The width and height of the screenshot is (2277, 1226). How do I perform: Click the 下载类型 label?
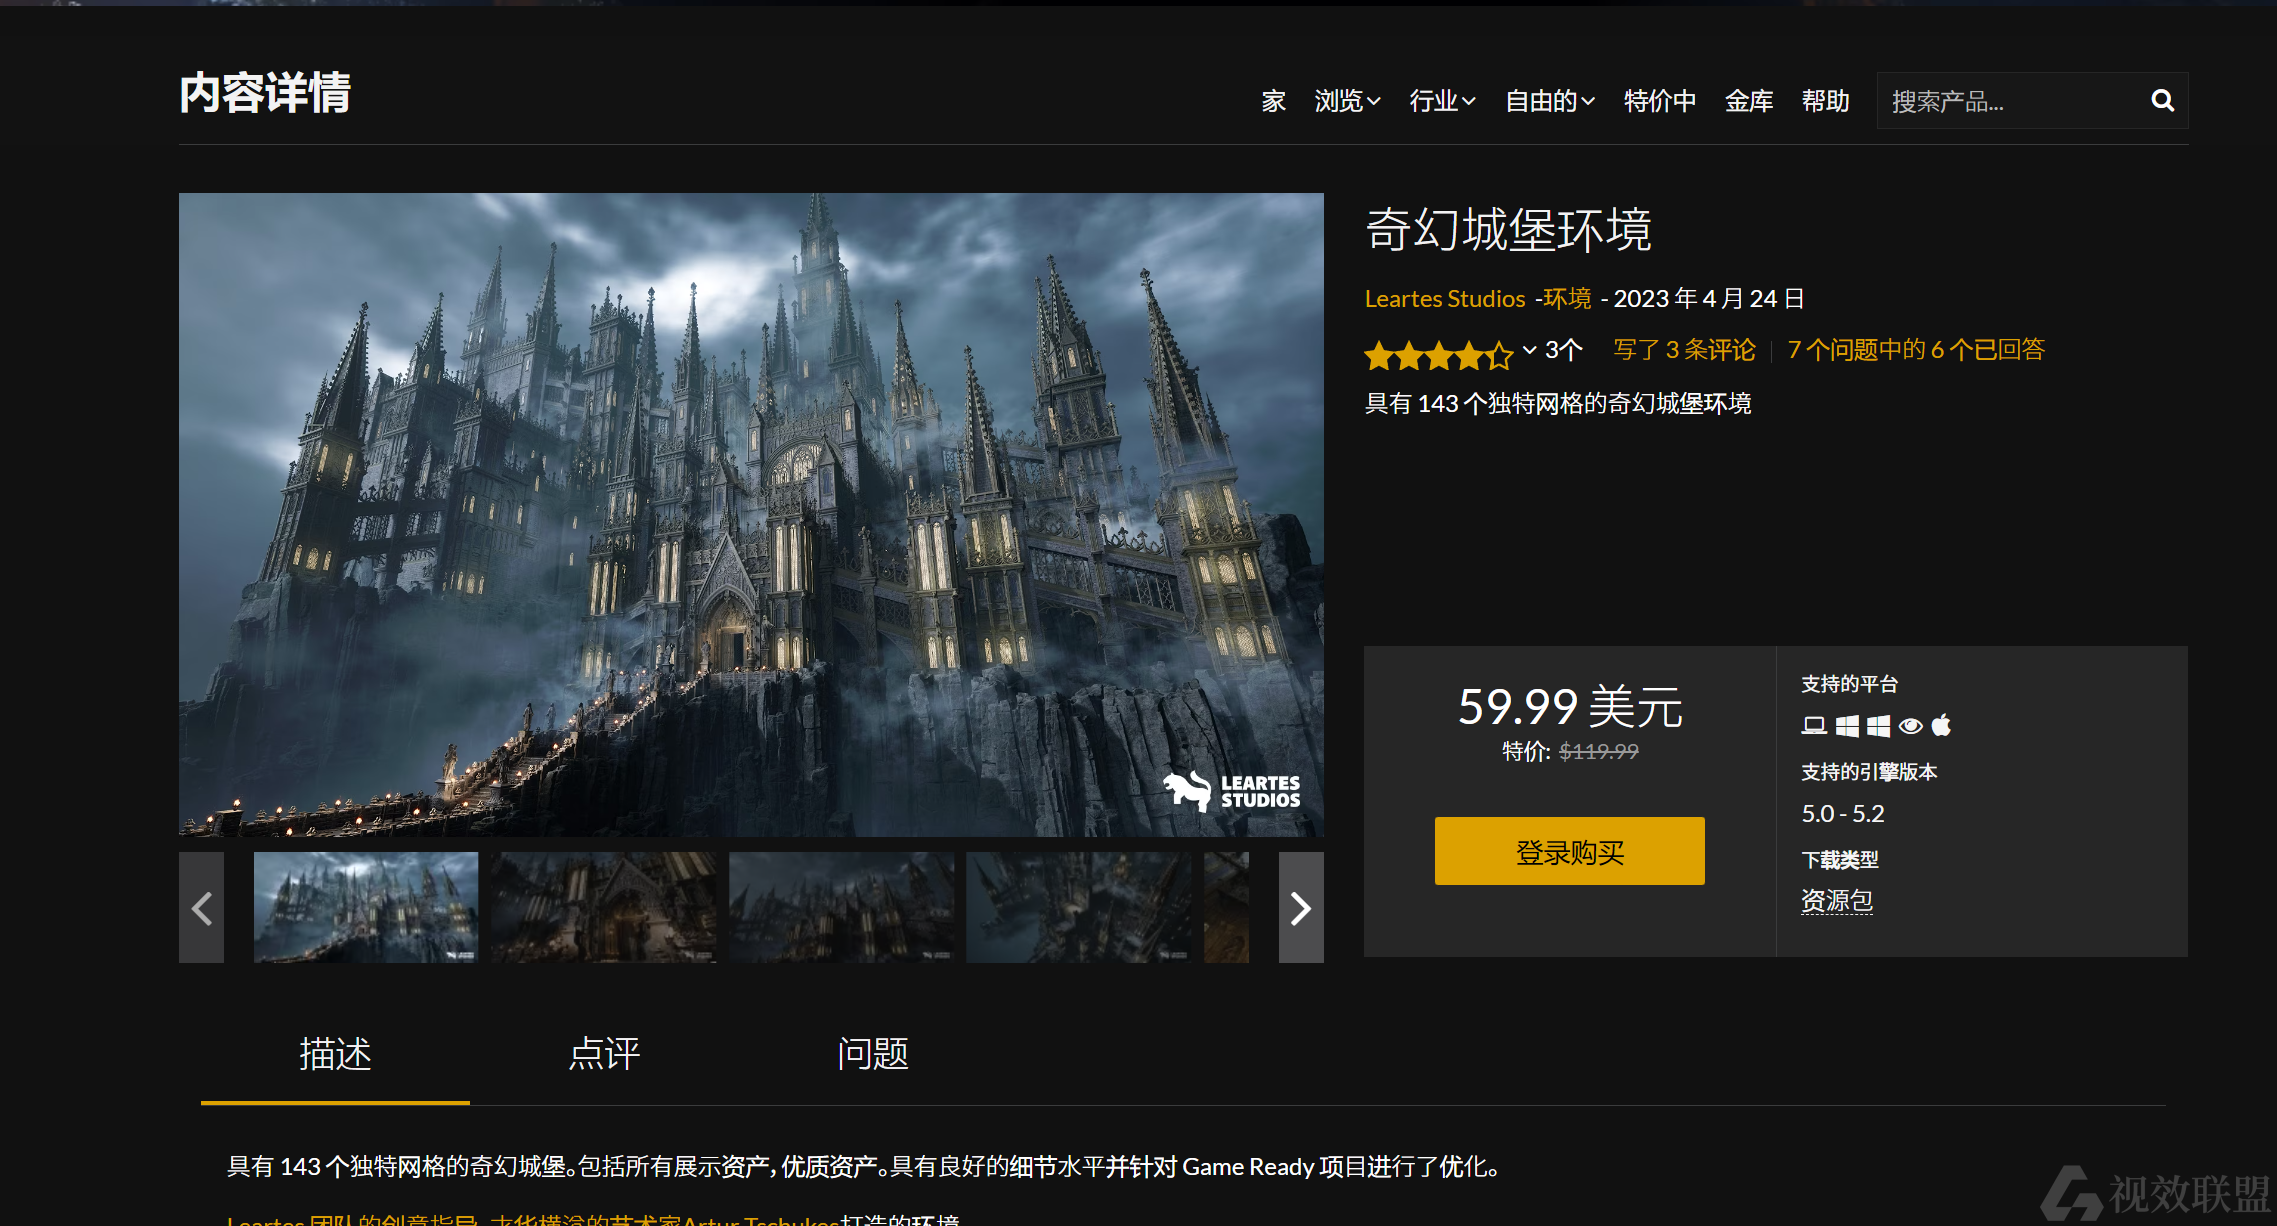coord(1840,860)
